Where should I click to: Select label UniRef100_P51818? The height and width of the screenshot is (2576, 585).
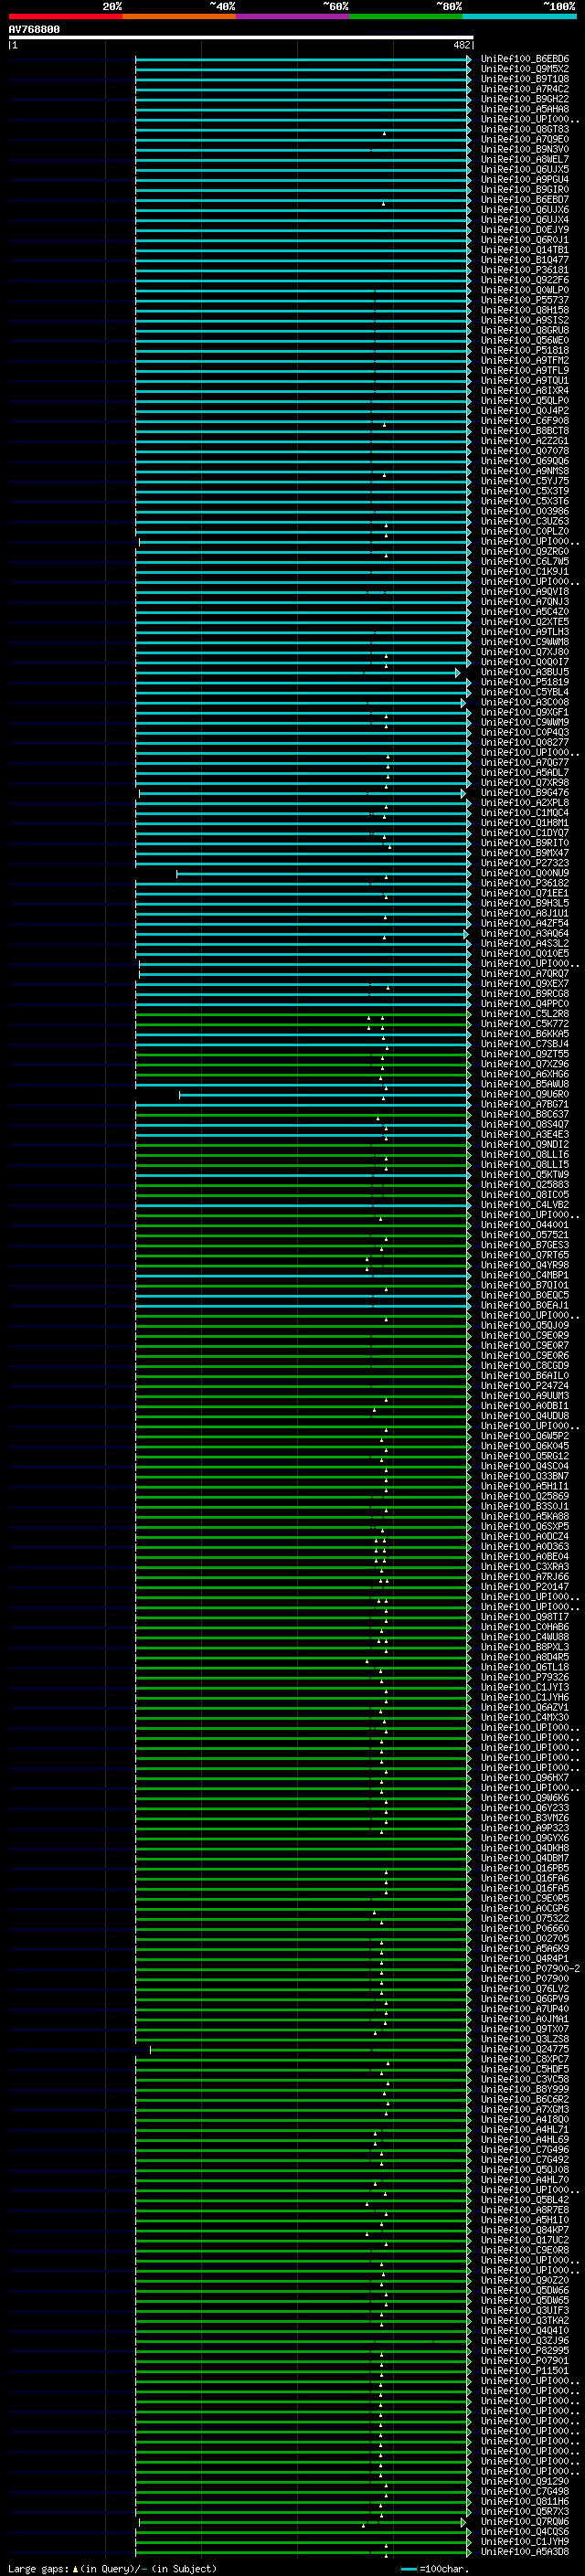[524, 350]
